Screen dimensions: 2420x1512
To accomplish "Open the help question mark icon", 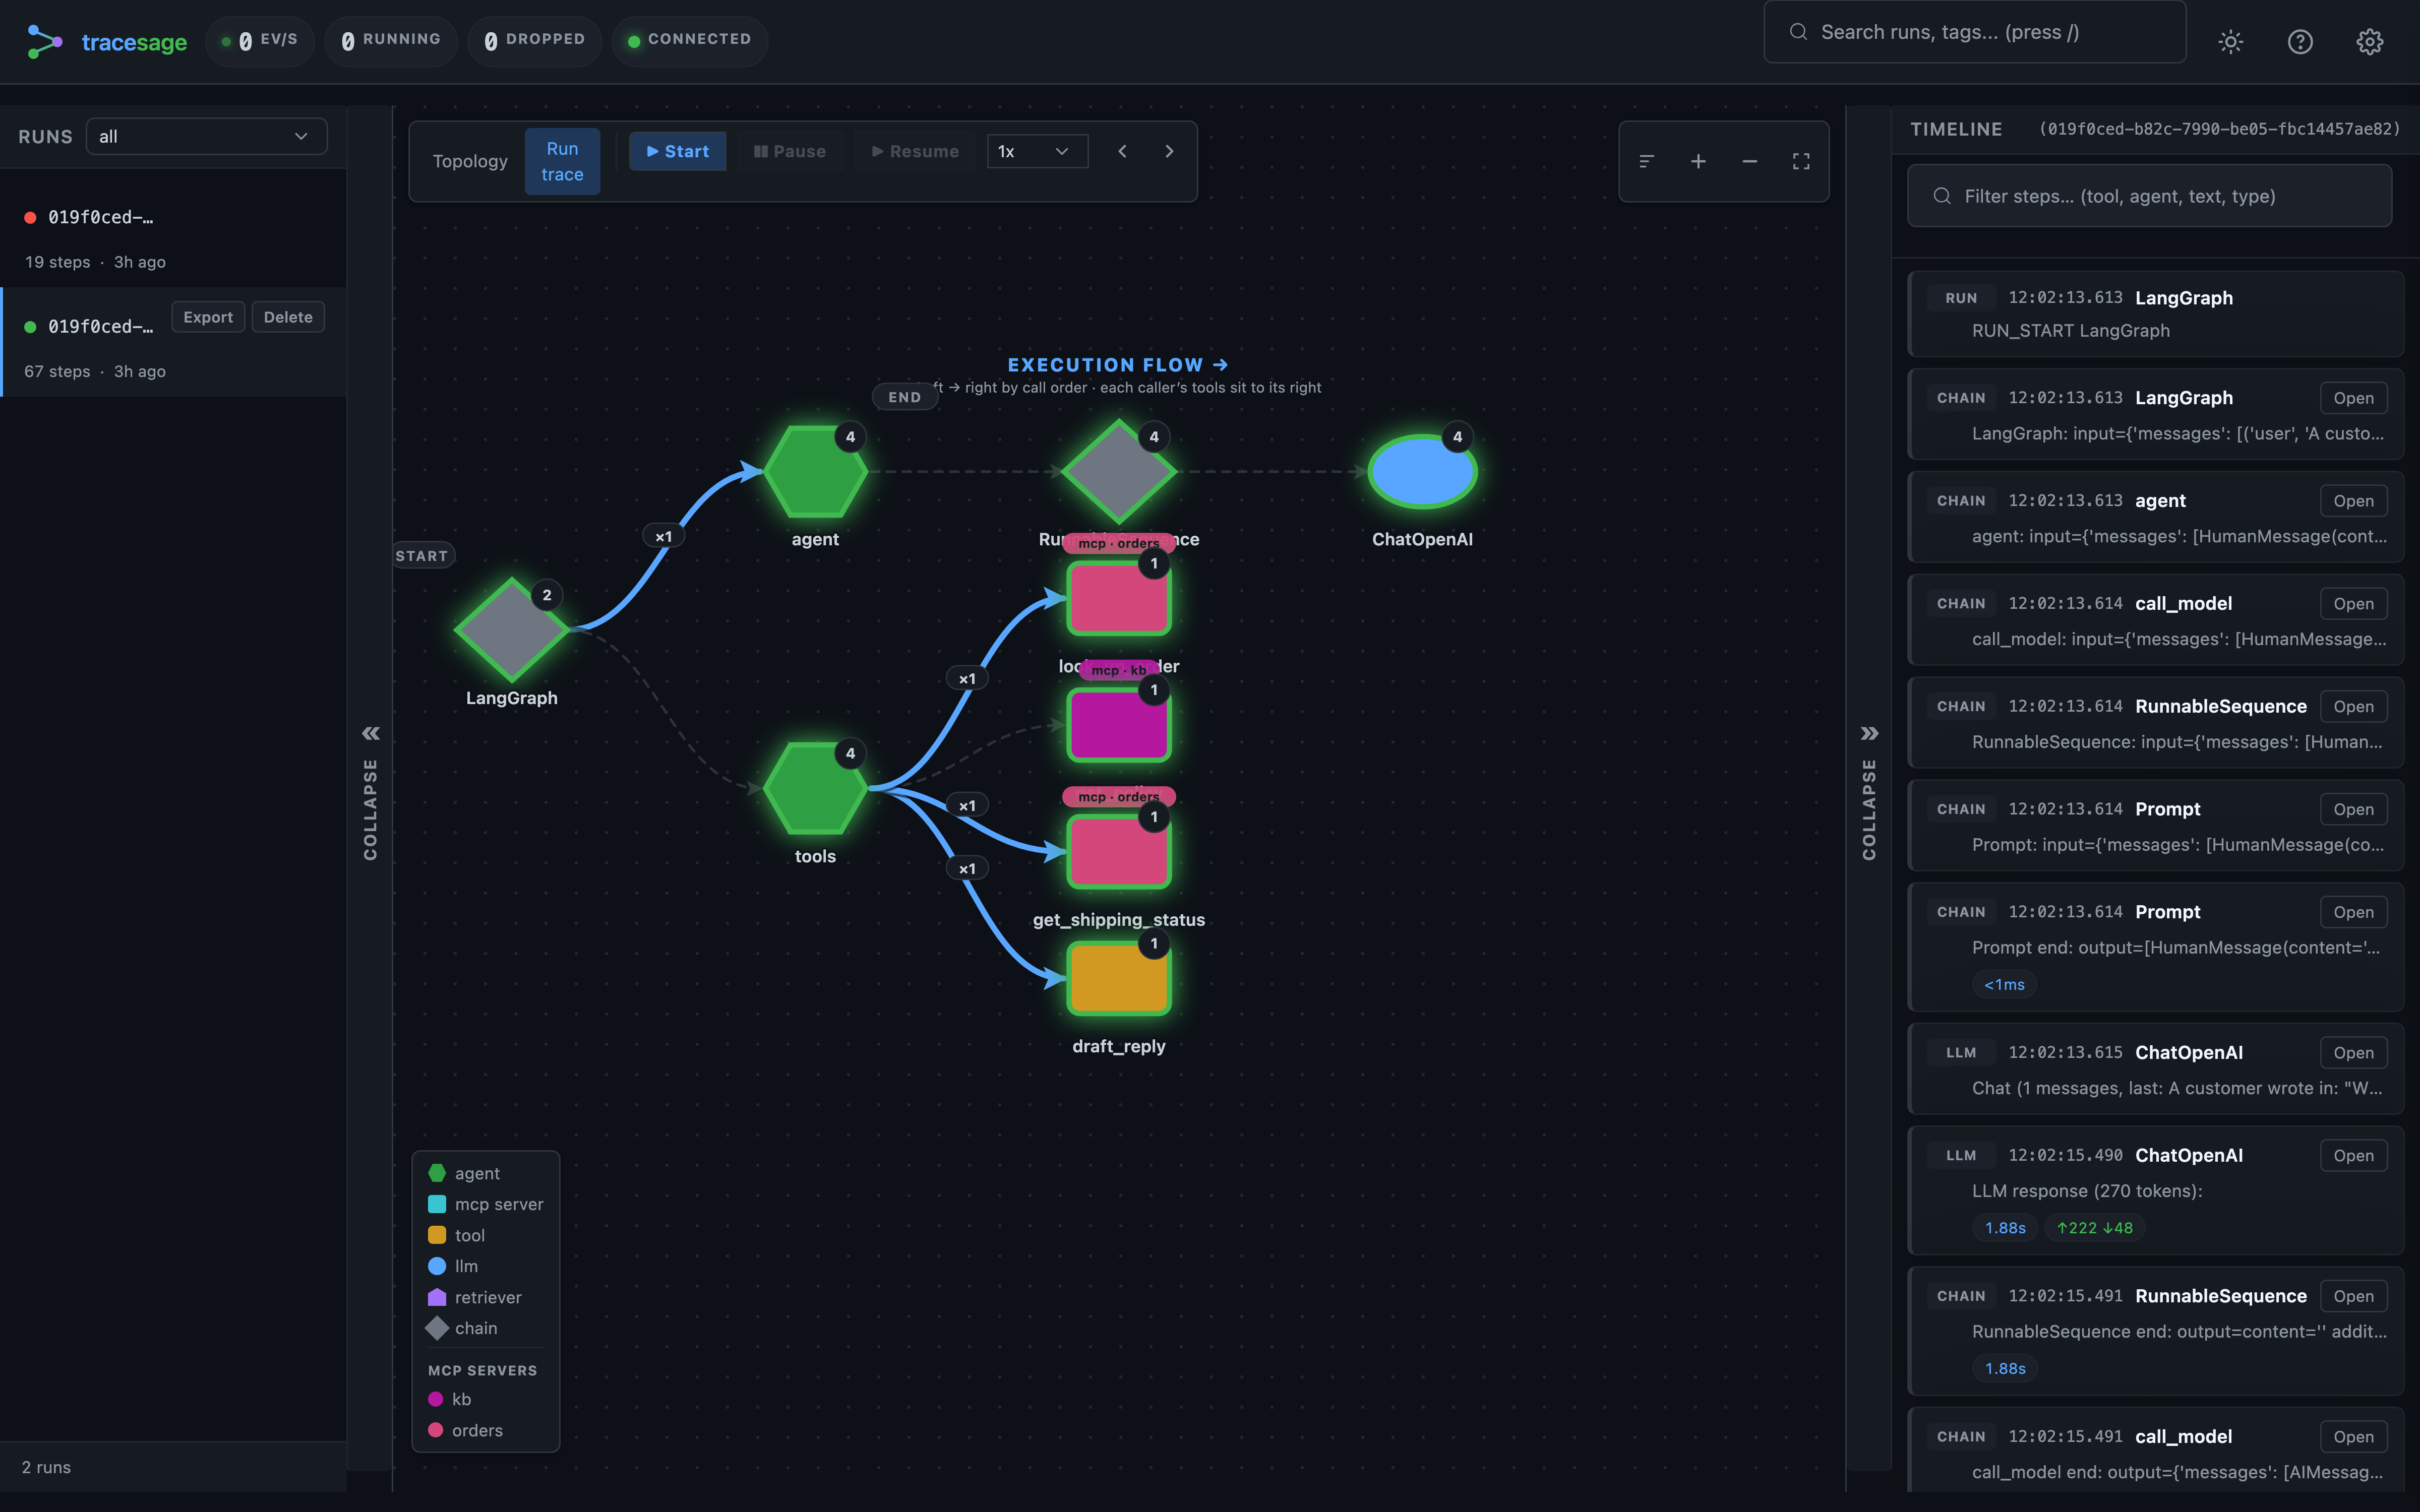I will coord(2300,42).
